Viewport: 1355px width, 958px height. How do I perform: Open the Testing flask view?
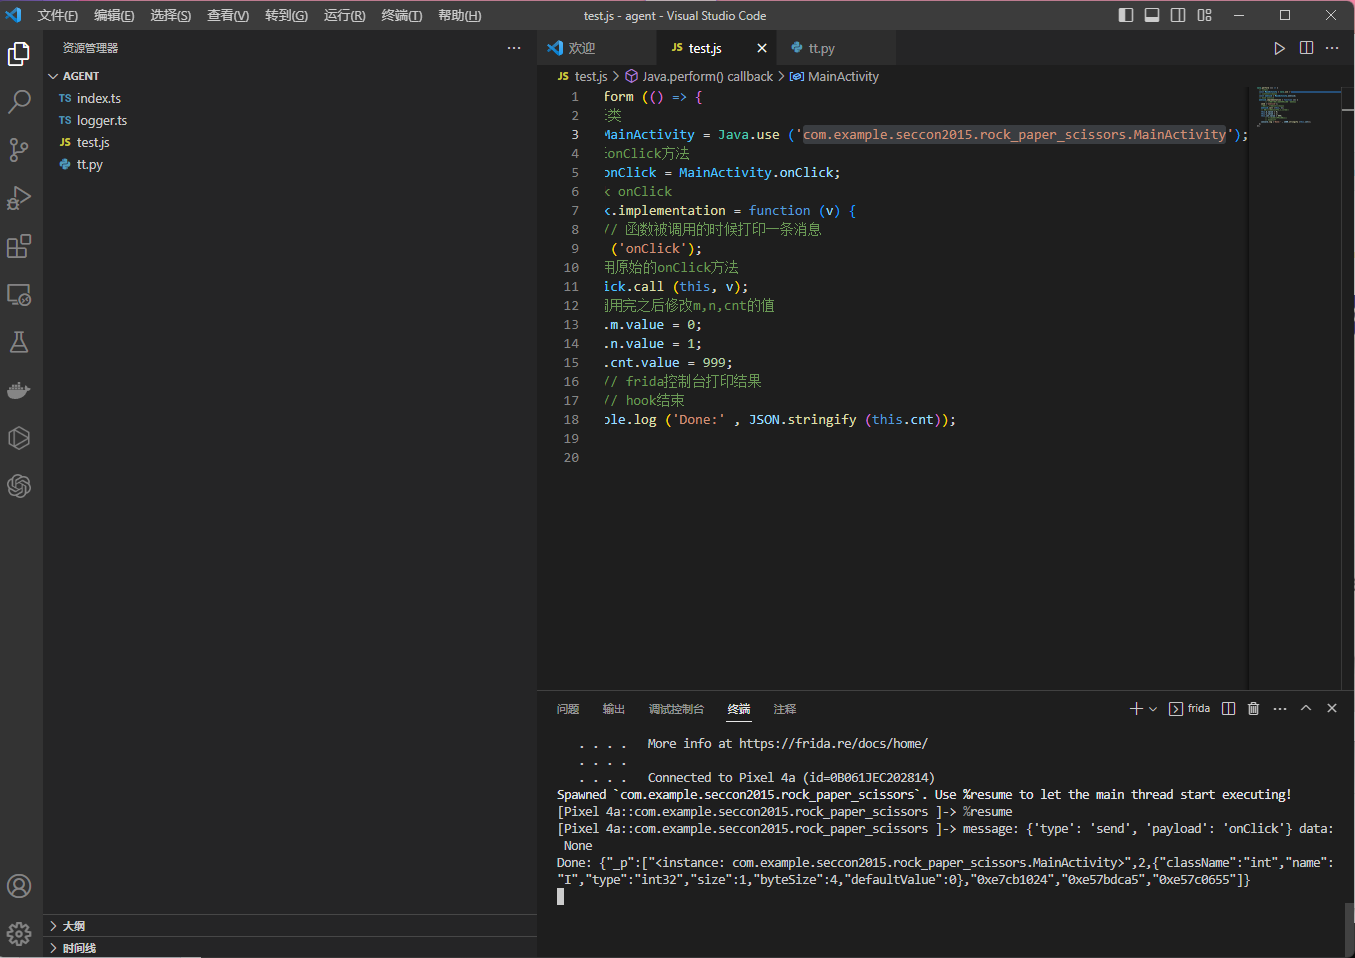pyautogui.click(x=19, y=342)
